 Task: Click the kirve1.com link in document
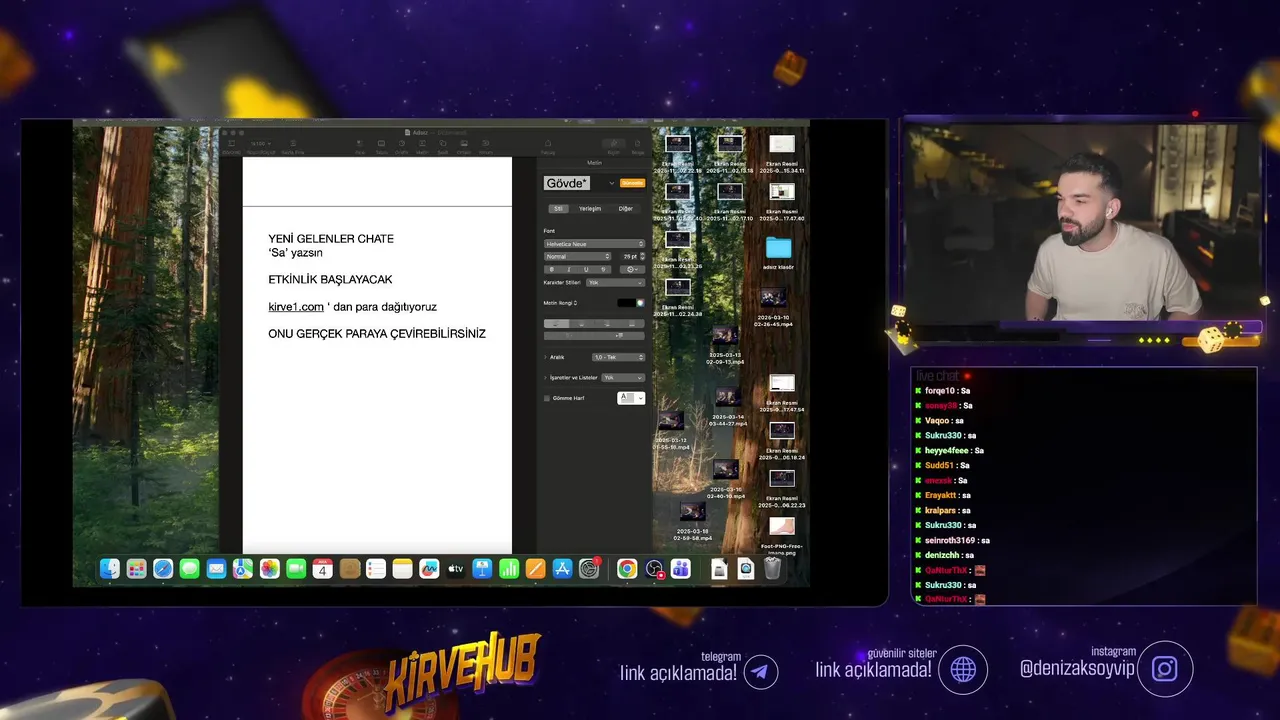click(296, 307)
